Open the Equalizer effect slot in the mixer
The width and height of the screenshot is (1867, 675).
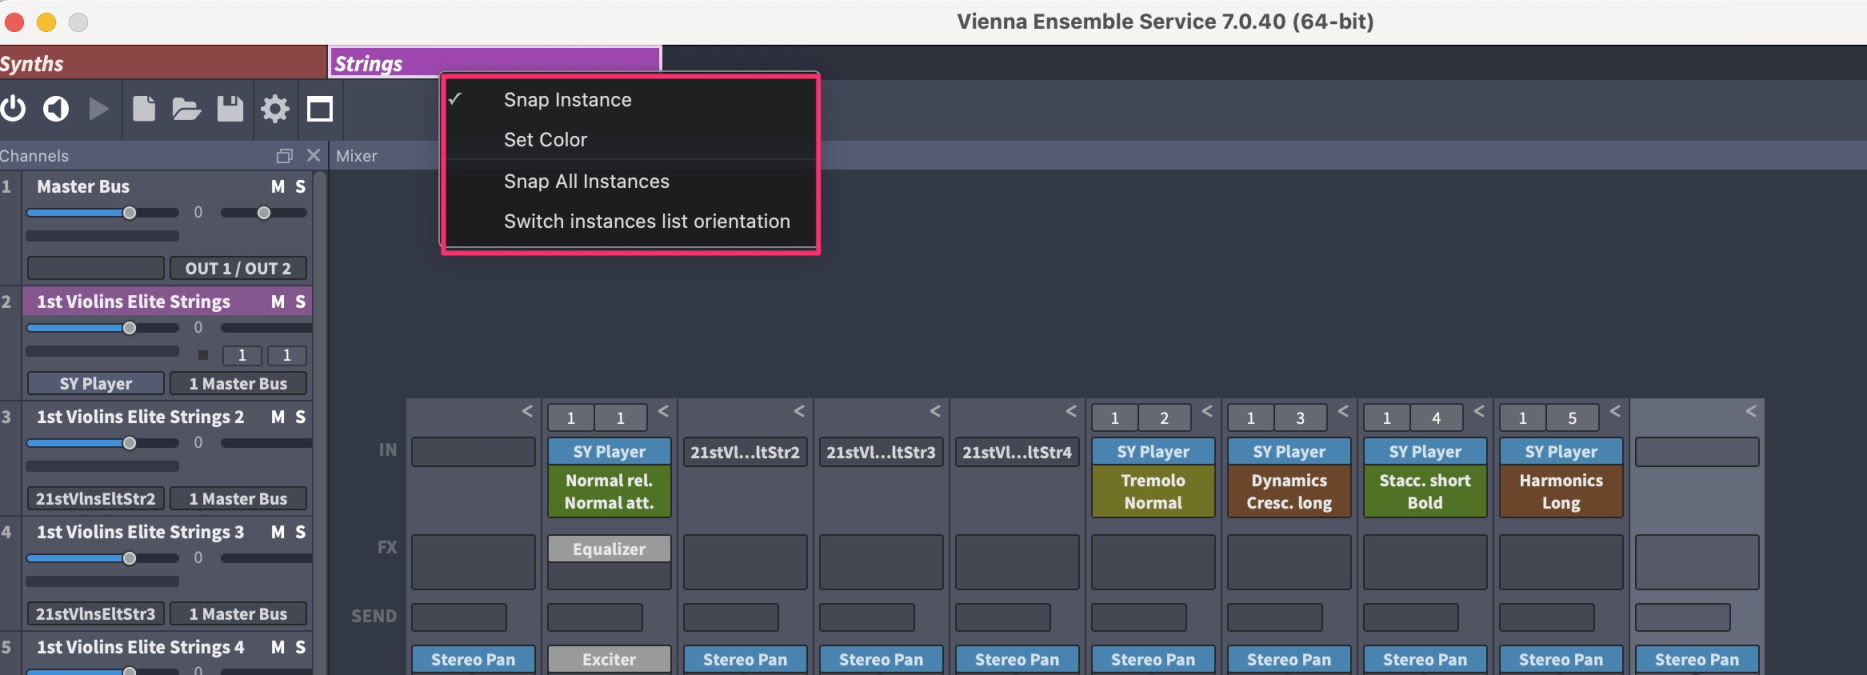tap(609, 549)
